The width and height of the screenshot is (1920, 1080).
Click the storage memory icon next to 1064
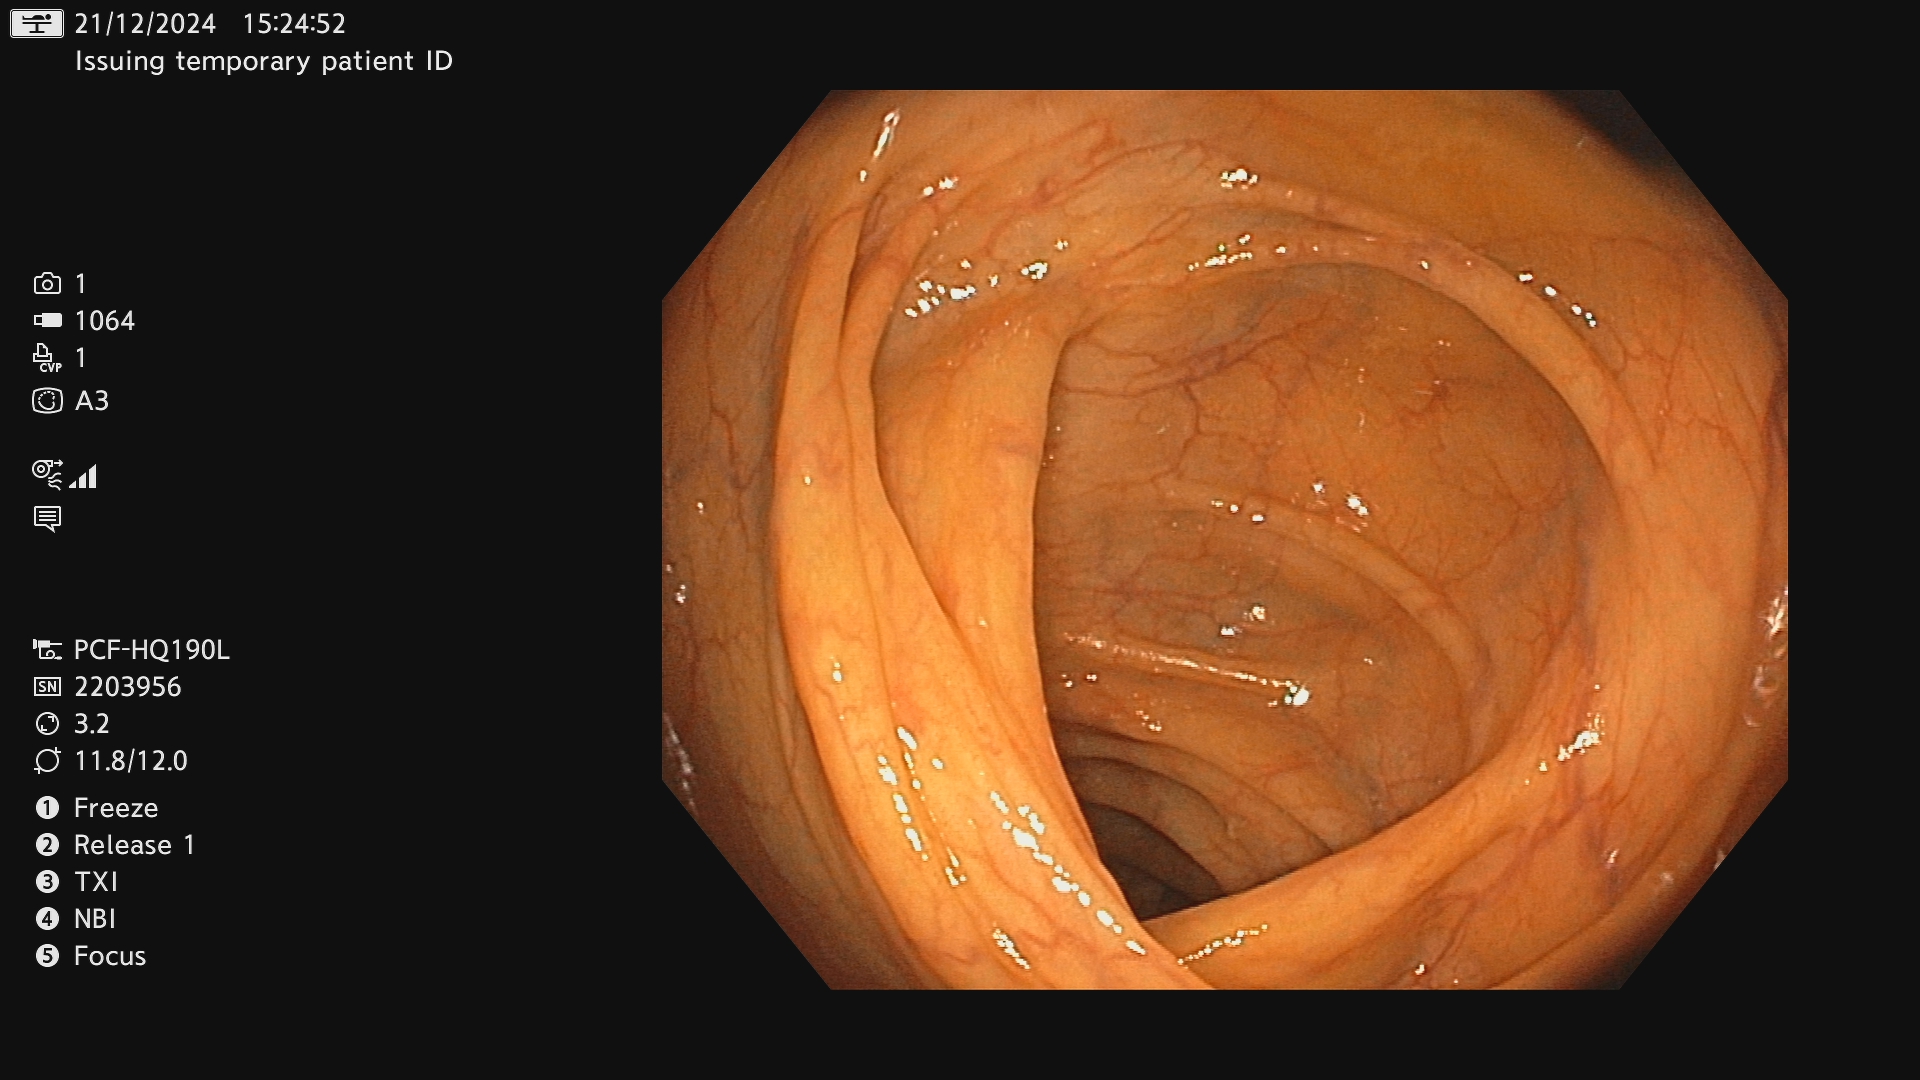click(47, 321)
